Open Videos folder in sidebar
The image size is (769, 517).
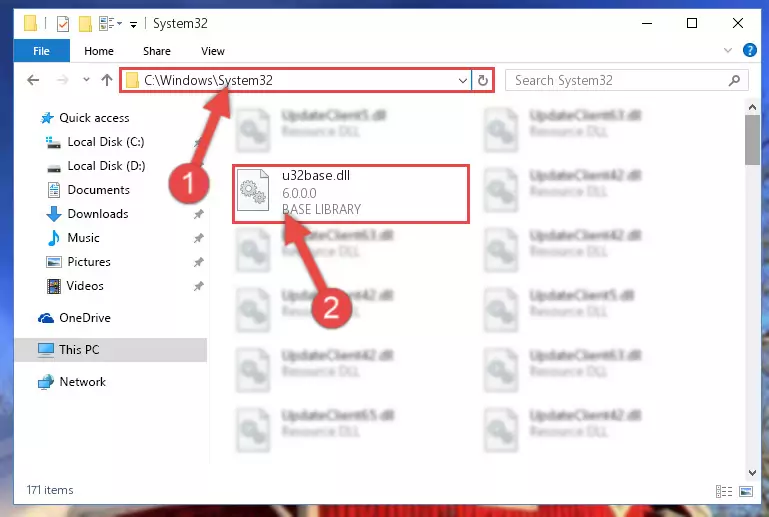(85, 286)
